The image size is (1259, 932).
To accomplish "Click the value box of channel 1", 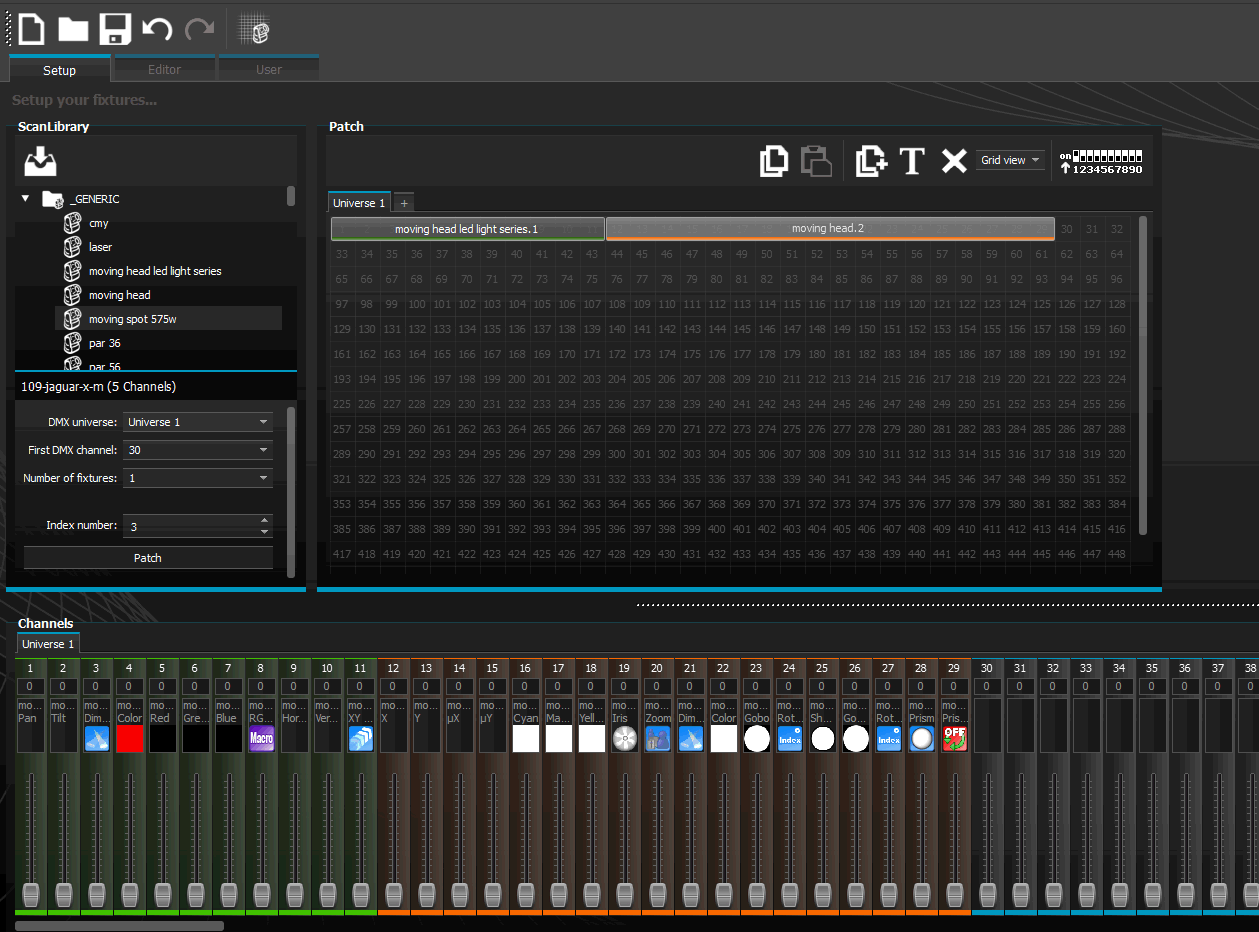I will click(30, 687).
